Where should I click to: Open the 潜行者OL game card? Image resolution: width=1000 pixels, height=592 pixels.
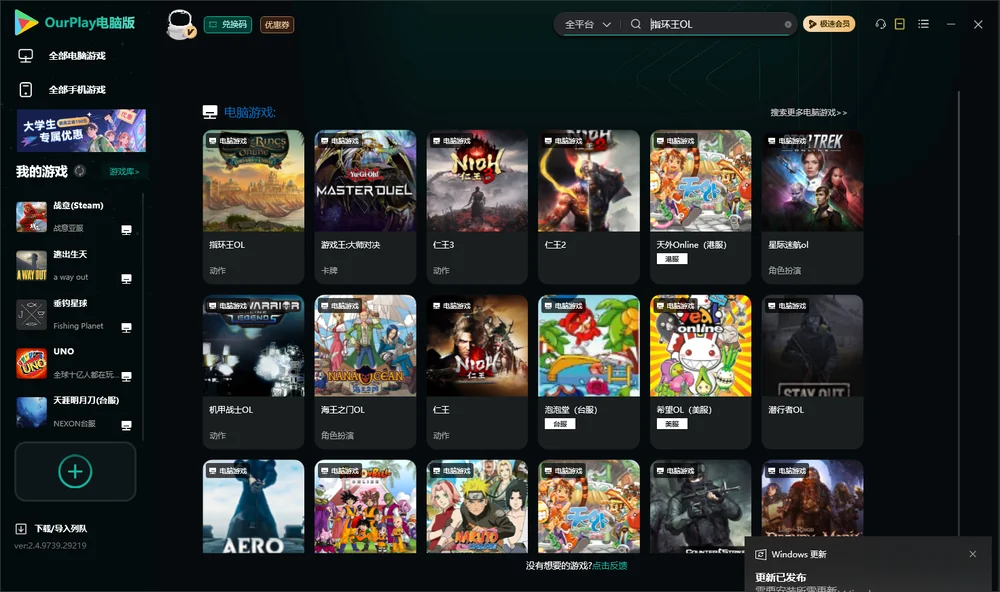812,372
